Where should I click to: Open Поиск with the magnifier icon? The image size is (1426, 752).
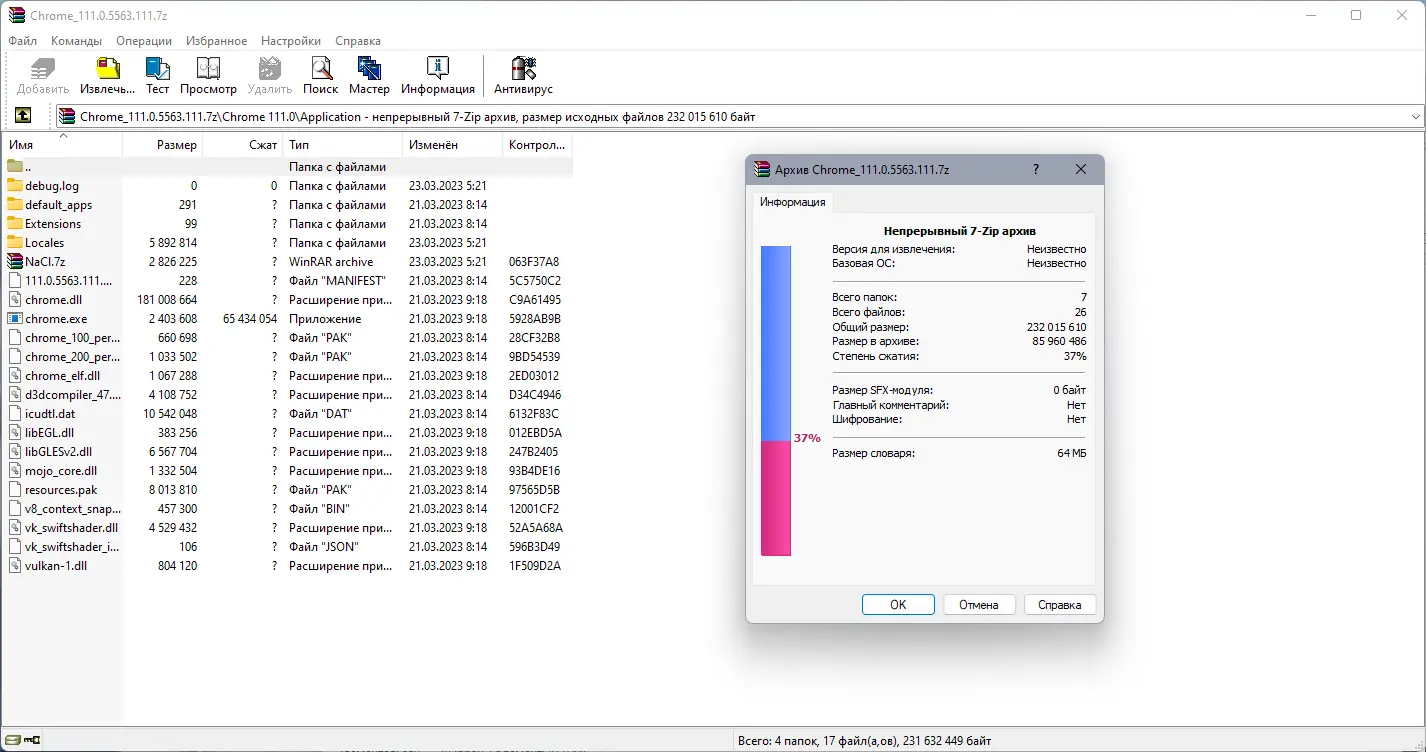click(x=320, y=70)
